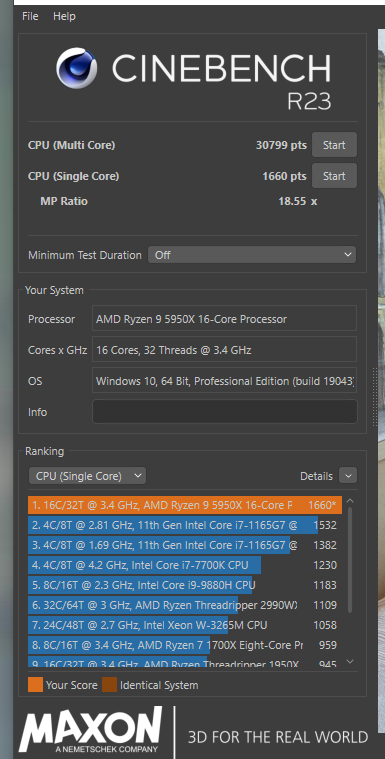Open the Help menu

64,16
